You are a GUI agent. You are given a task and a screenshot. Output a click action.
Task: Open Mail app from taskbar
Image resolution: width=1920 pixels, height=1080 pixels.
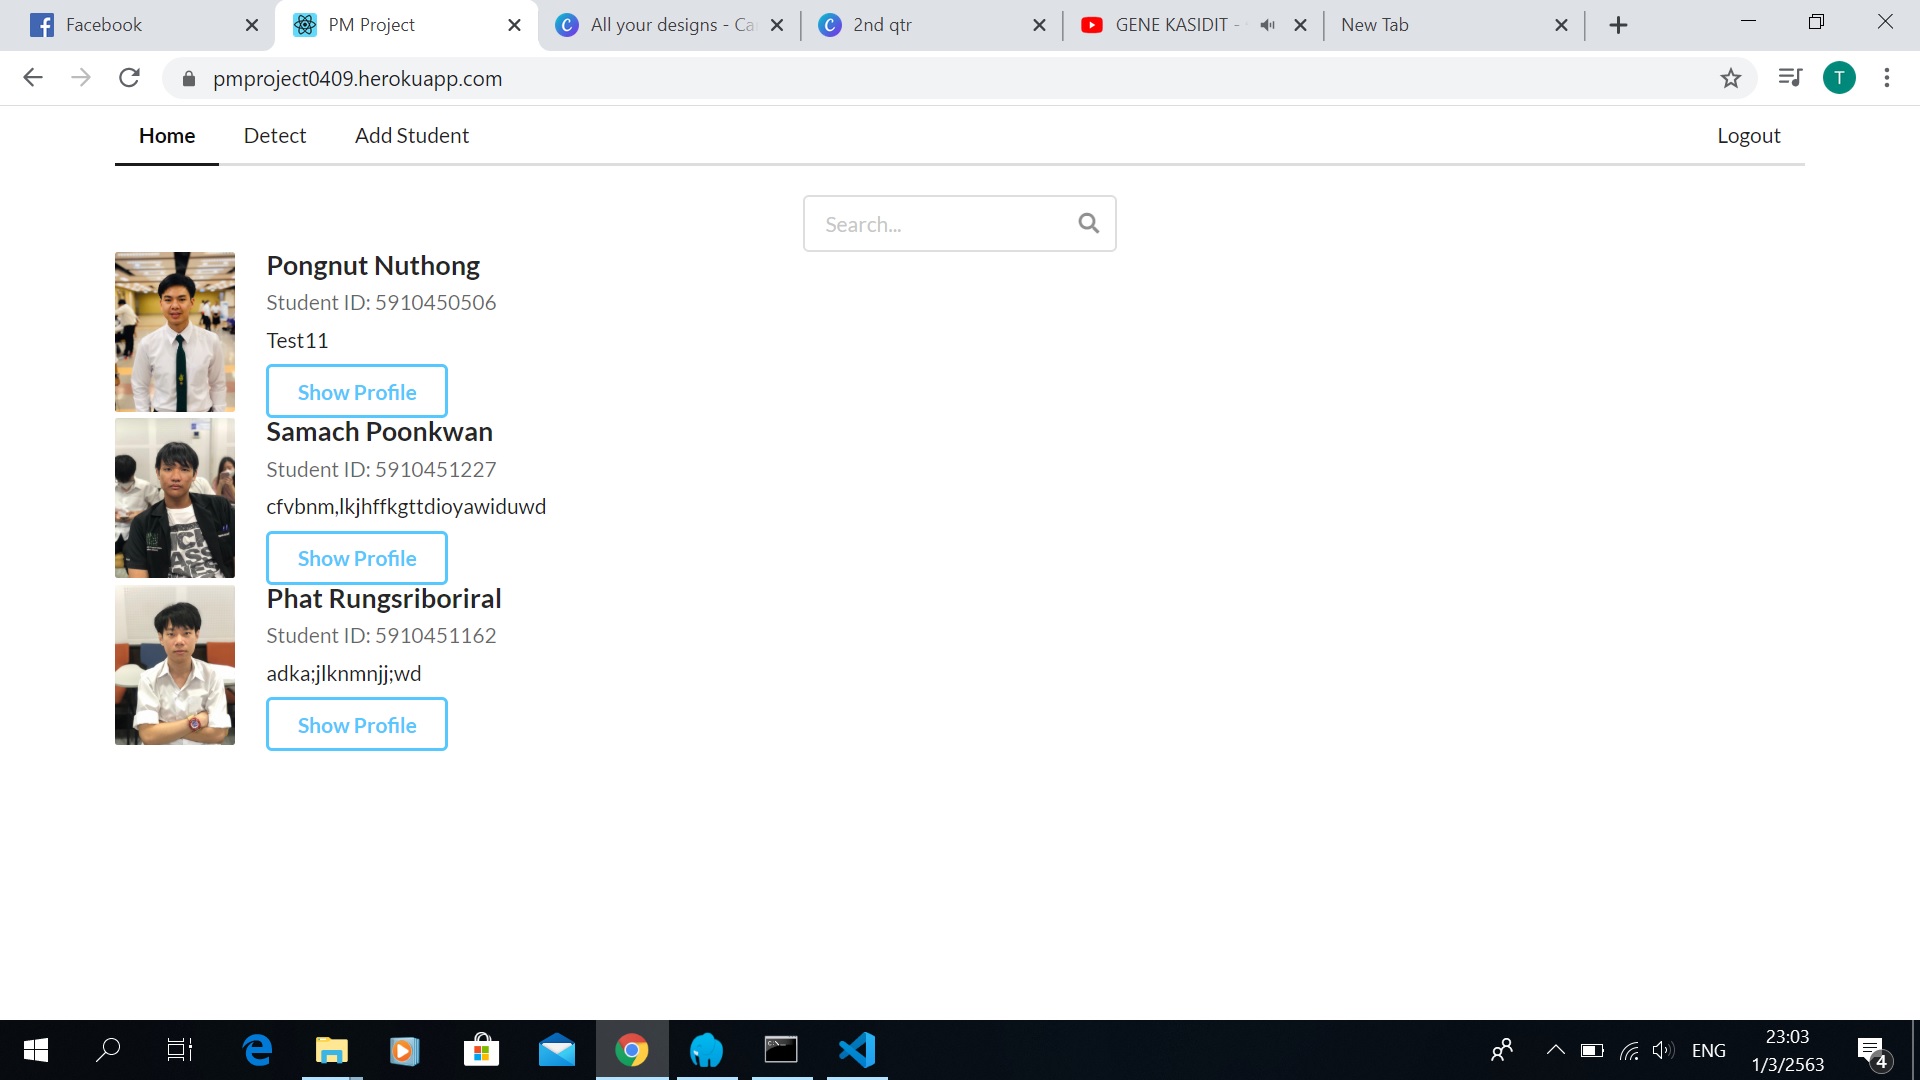(557, 1050)
